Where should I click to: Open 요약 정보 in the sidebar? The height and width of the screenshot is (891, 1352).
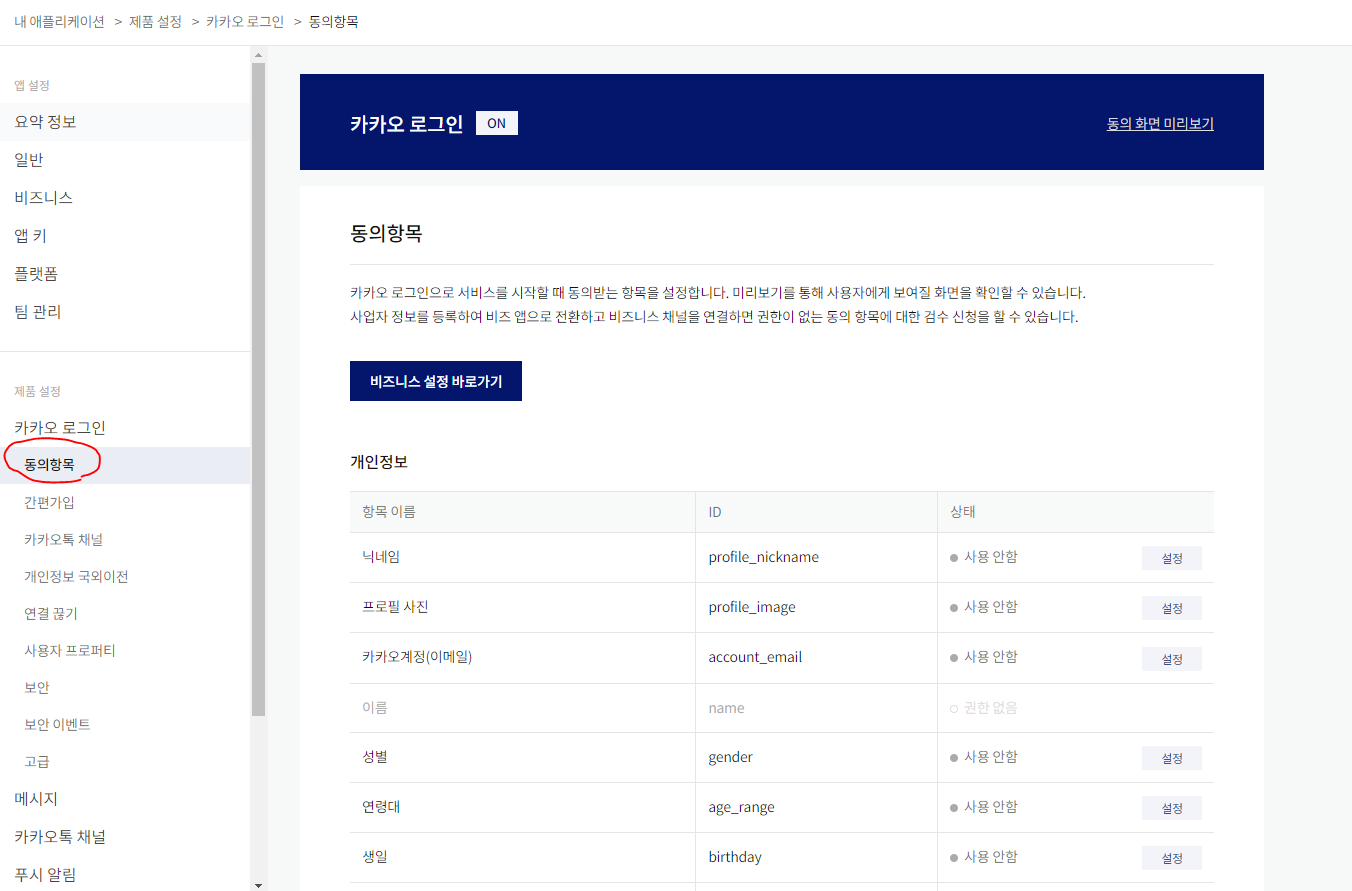point(125,122)
